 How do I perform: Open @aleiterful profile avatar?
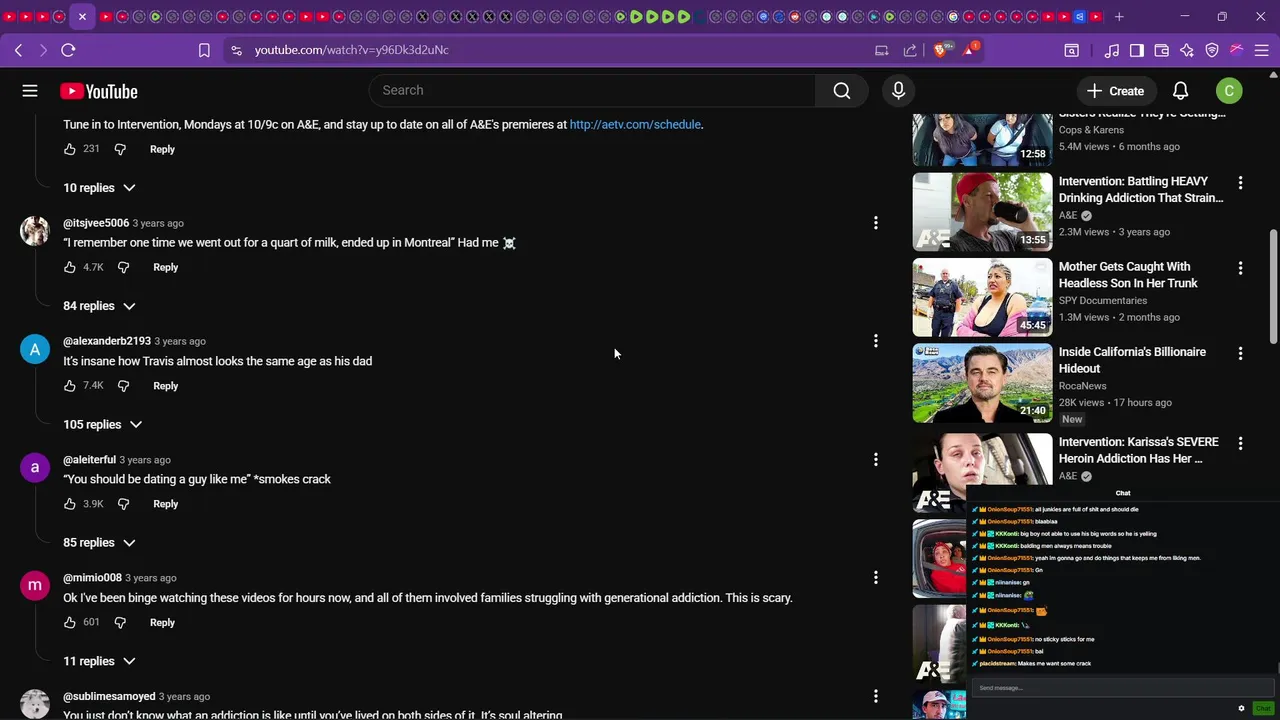[35, 467]
